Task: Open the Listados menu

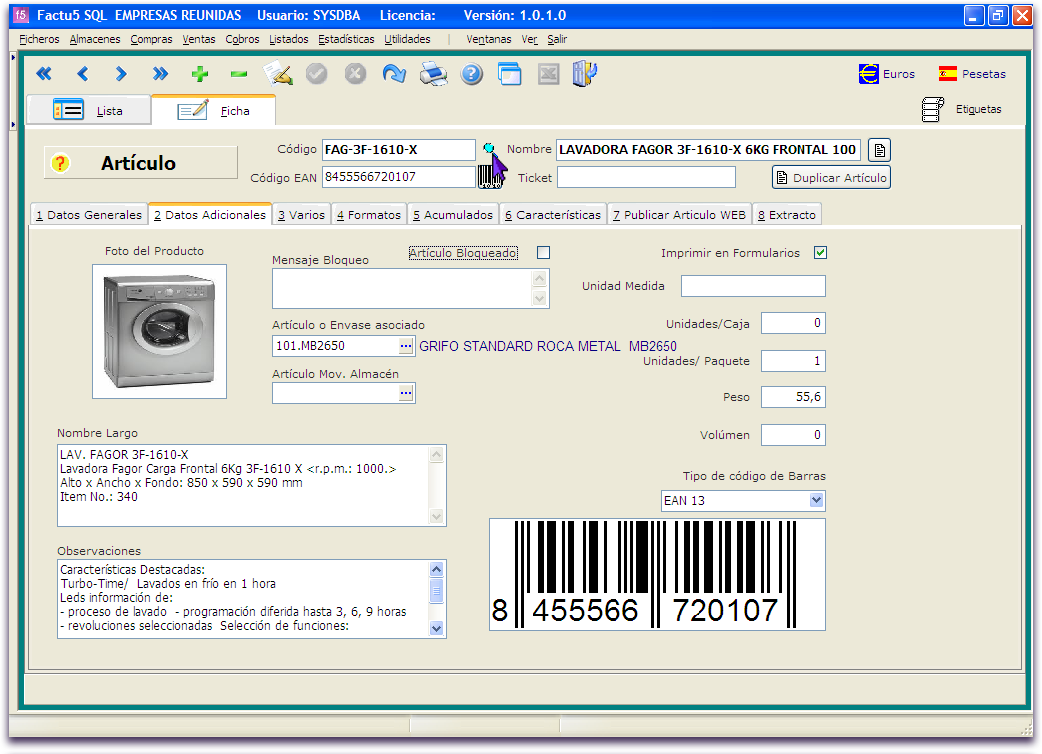Action: [x=288, y=39]
